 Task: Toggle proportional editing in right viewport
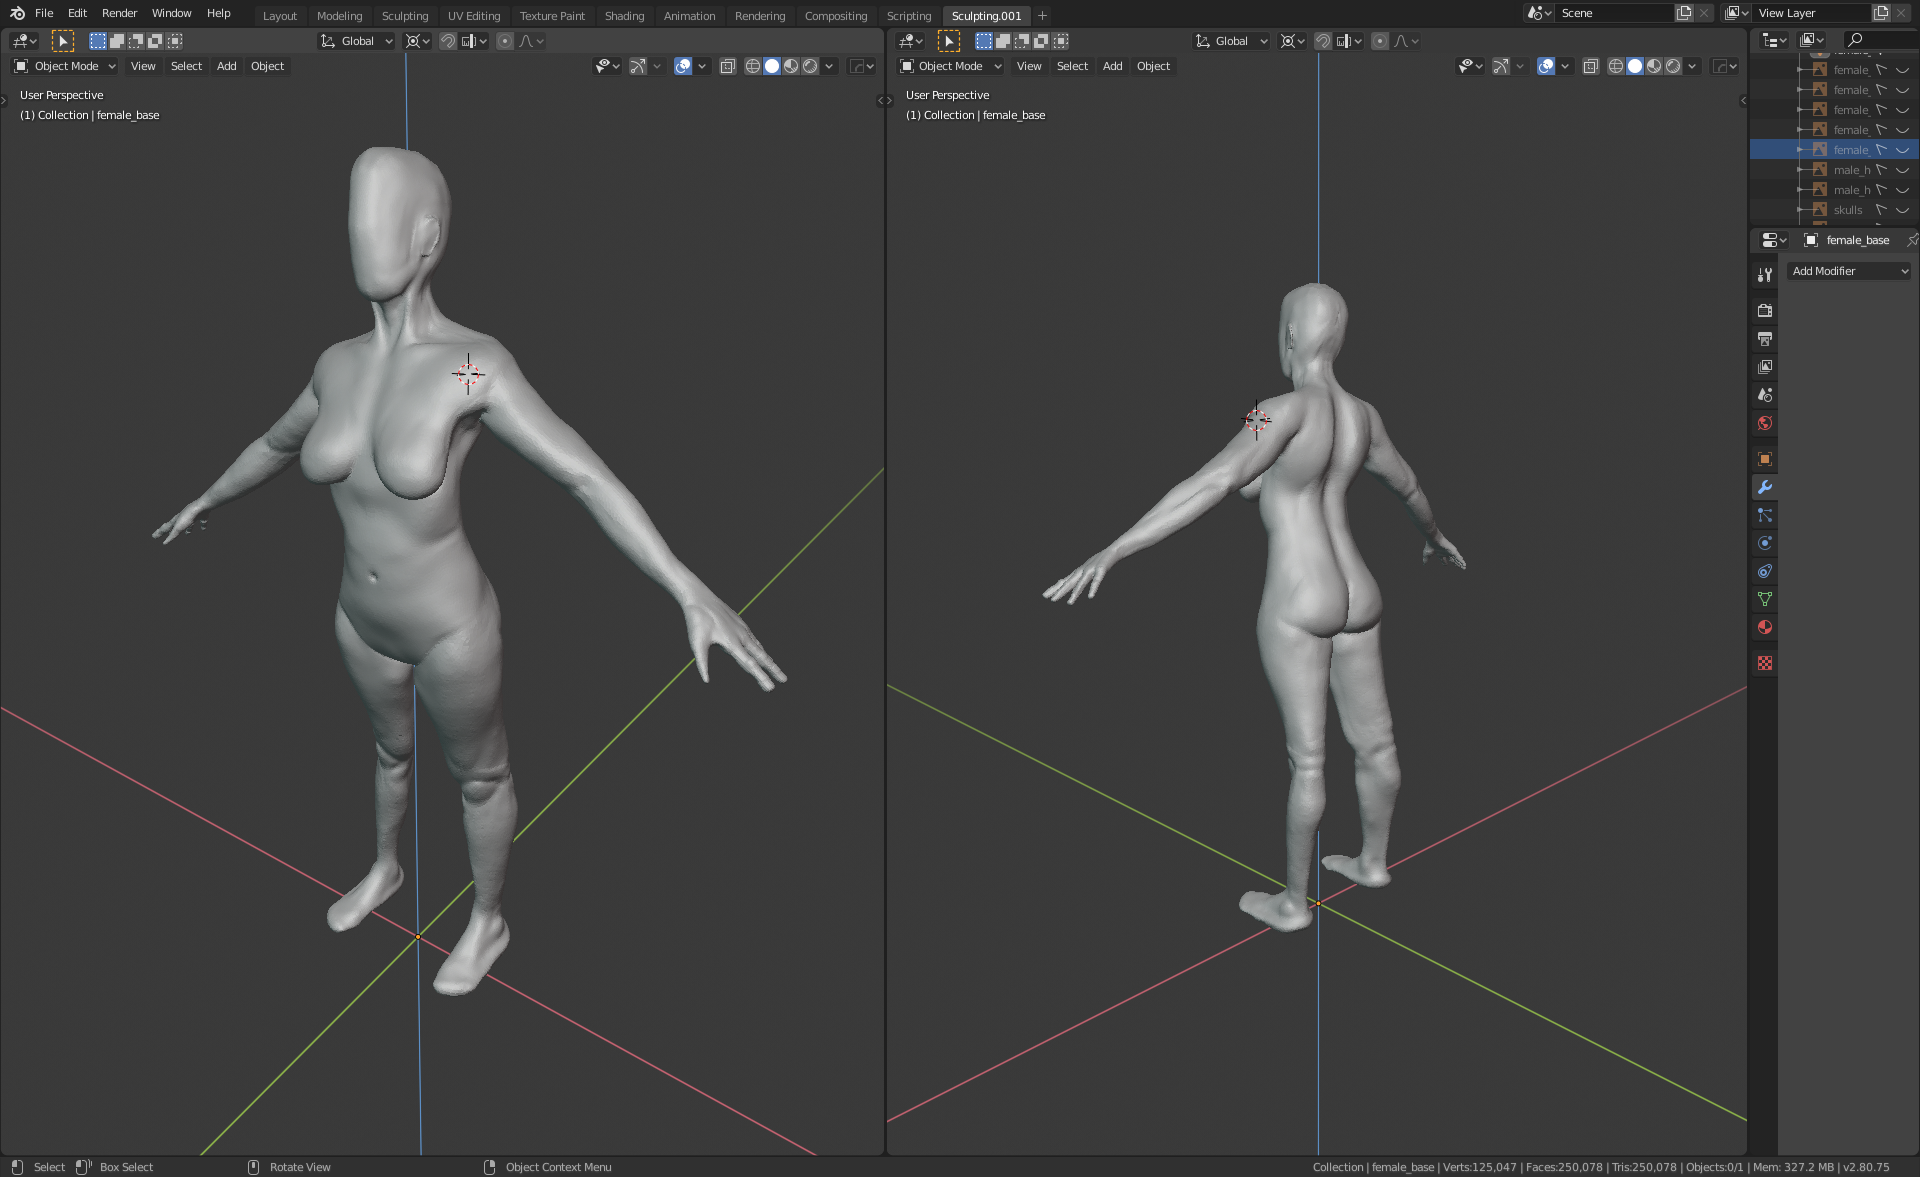[1380, 41]
